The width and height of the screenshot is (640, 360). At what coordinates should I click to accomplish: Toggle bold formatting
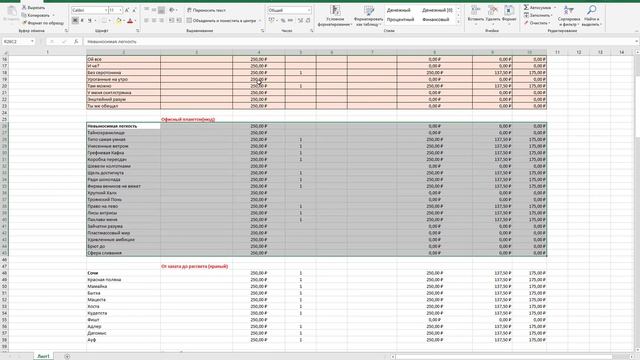click(x=75, y=20)
